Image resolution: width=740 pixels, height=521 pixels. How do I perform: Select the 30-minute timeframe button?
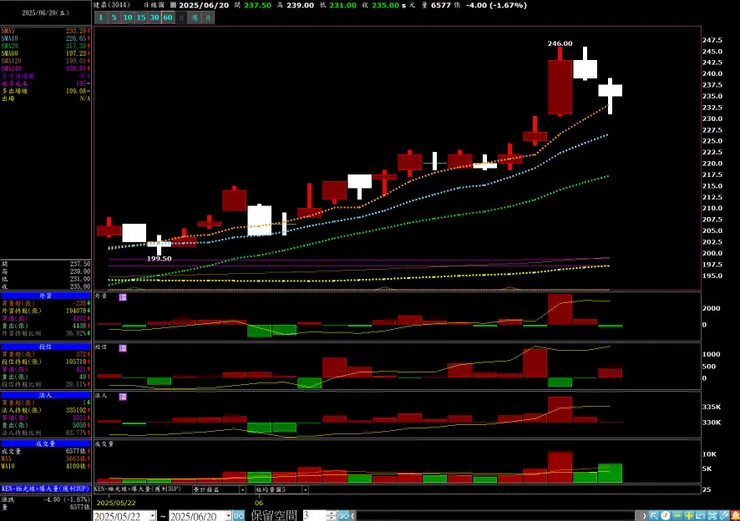coord(154,17)
